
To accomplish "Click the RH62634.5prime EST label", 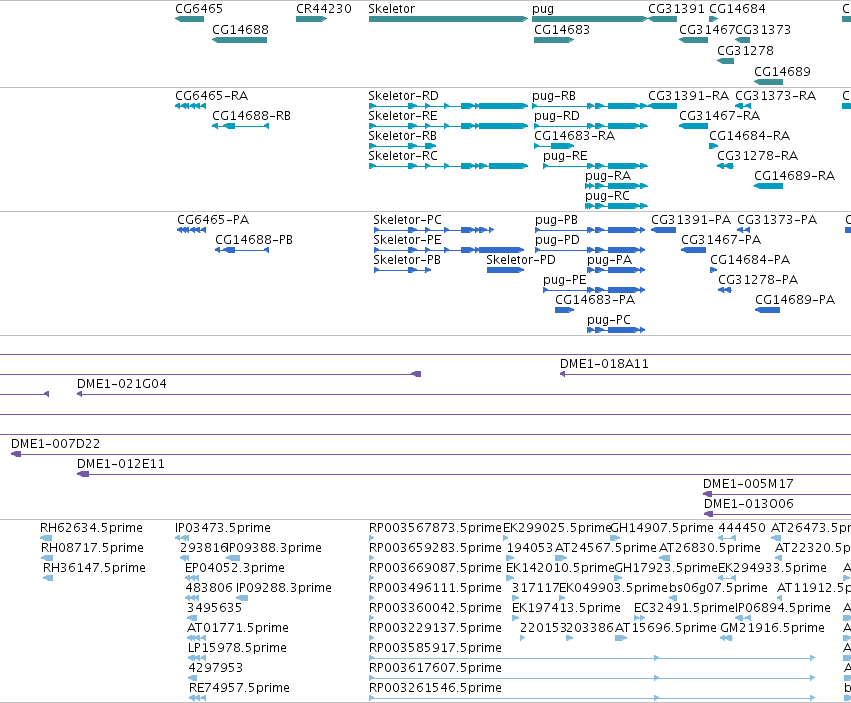I will [91, 528].
